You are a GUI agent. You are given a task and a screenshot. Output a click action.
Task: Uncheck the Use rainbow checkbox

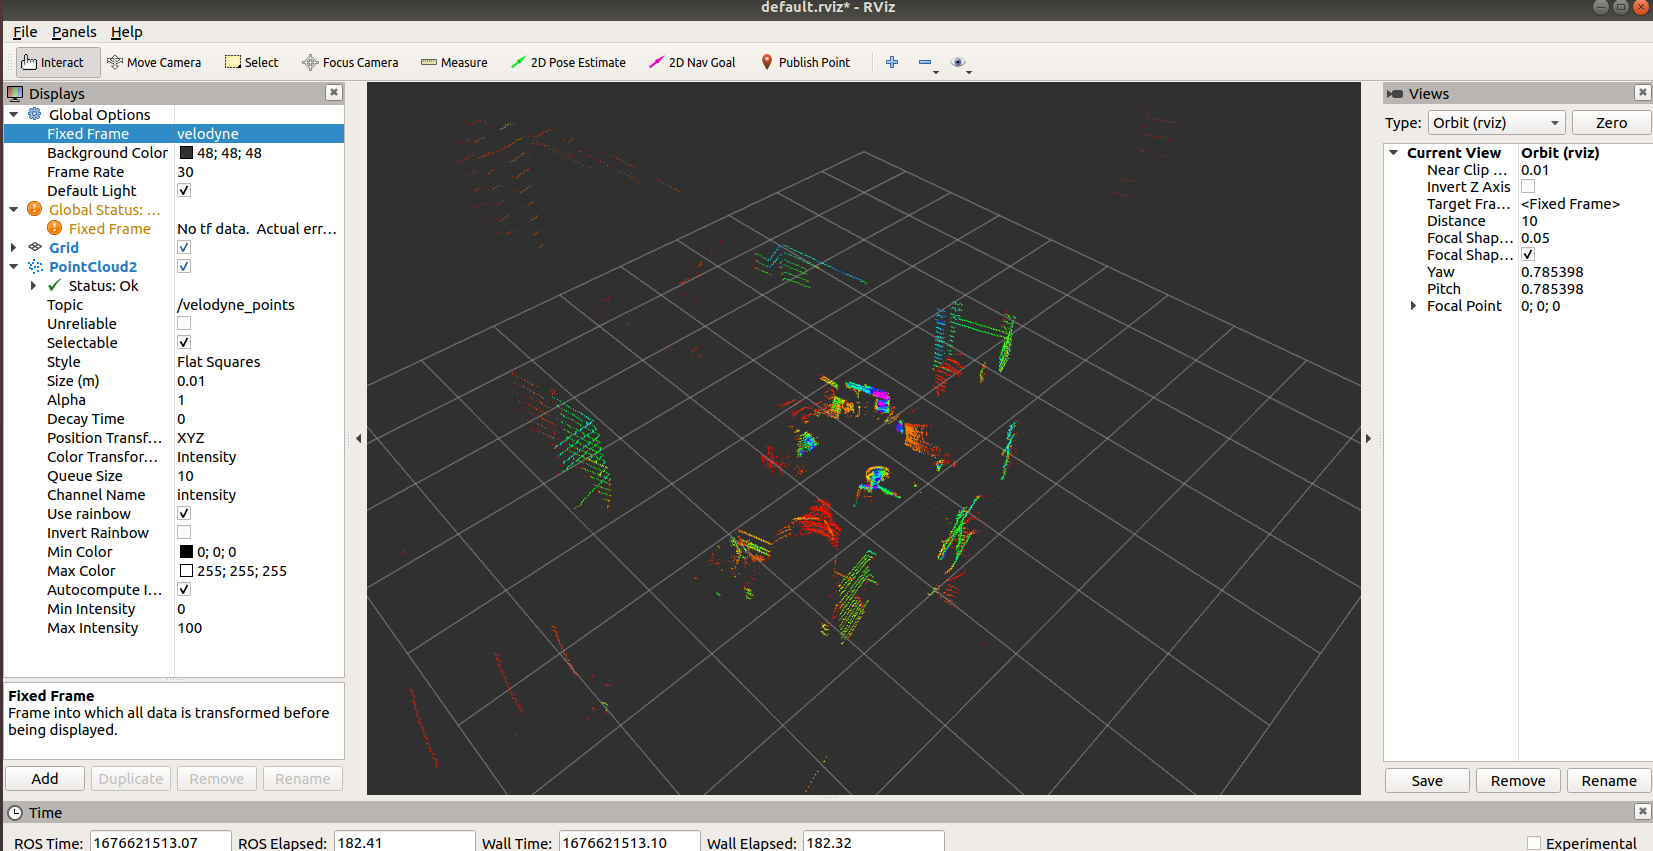[x=184, y=513]
